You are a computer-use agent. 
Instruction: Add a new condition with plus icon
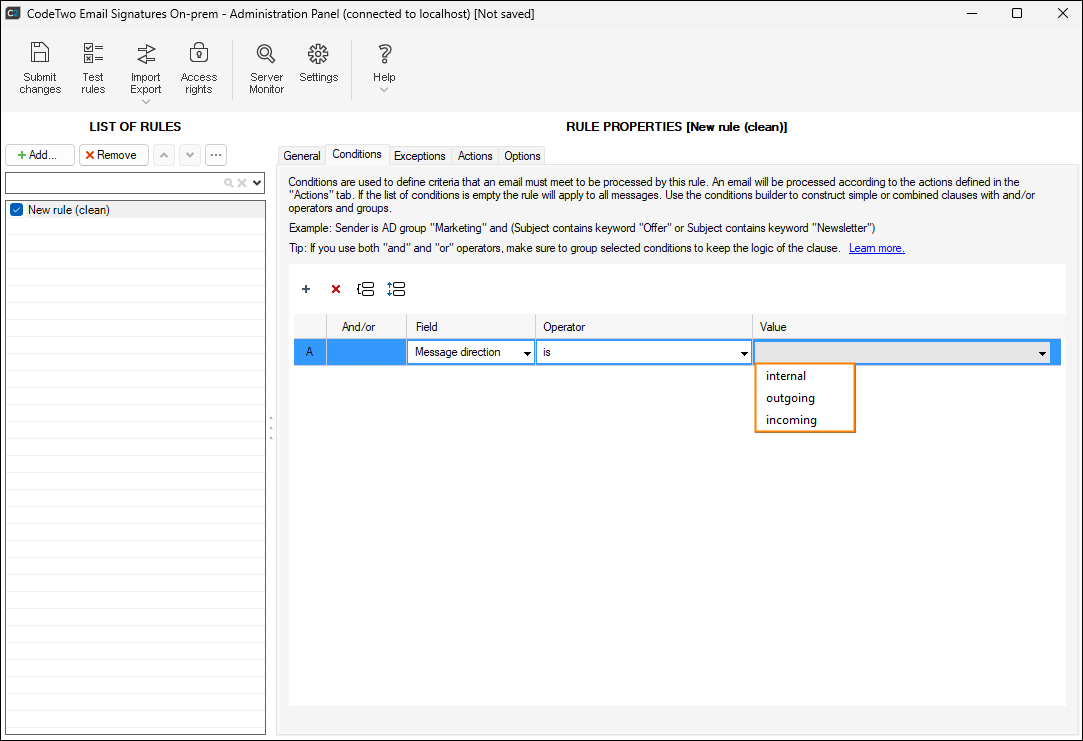tap(306, 289)
